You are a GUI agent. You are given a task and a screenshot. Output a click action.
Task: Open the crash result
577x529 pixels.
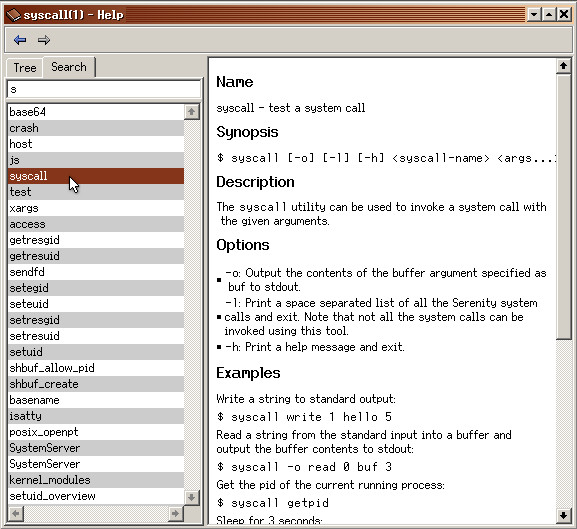coord(96,128)
